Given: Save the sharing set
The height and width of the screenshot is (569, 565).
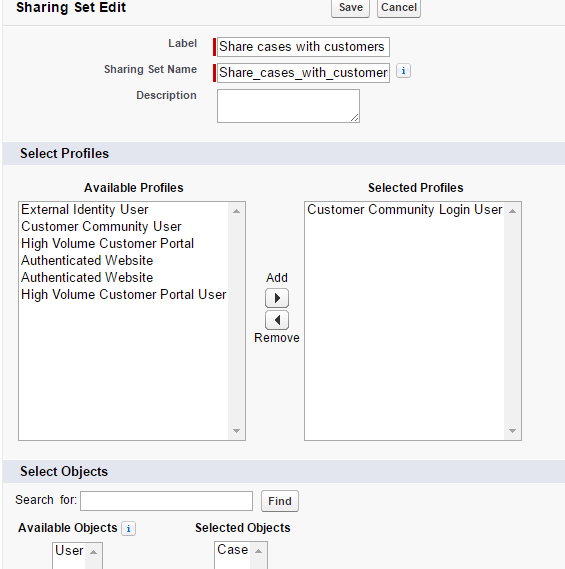Looking at the screenshot, I should [351, 7].
